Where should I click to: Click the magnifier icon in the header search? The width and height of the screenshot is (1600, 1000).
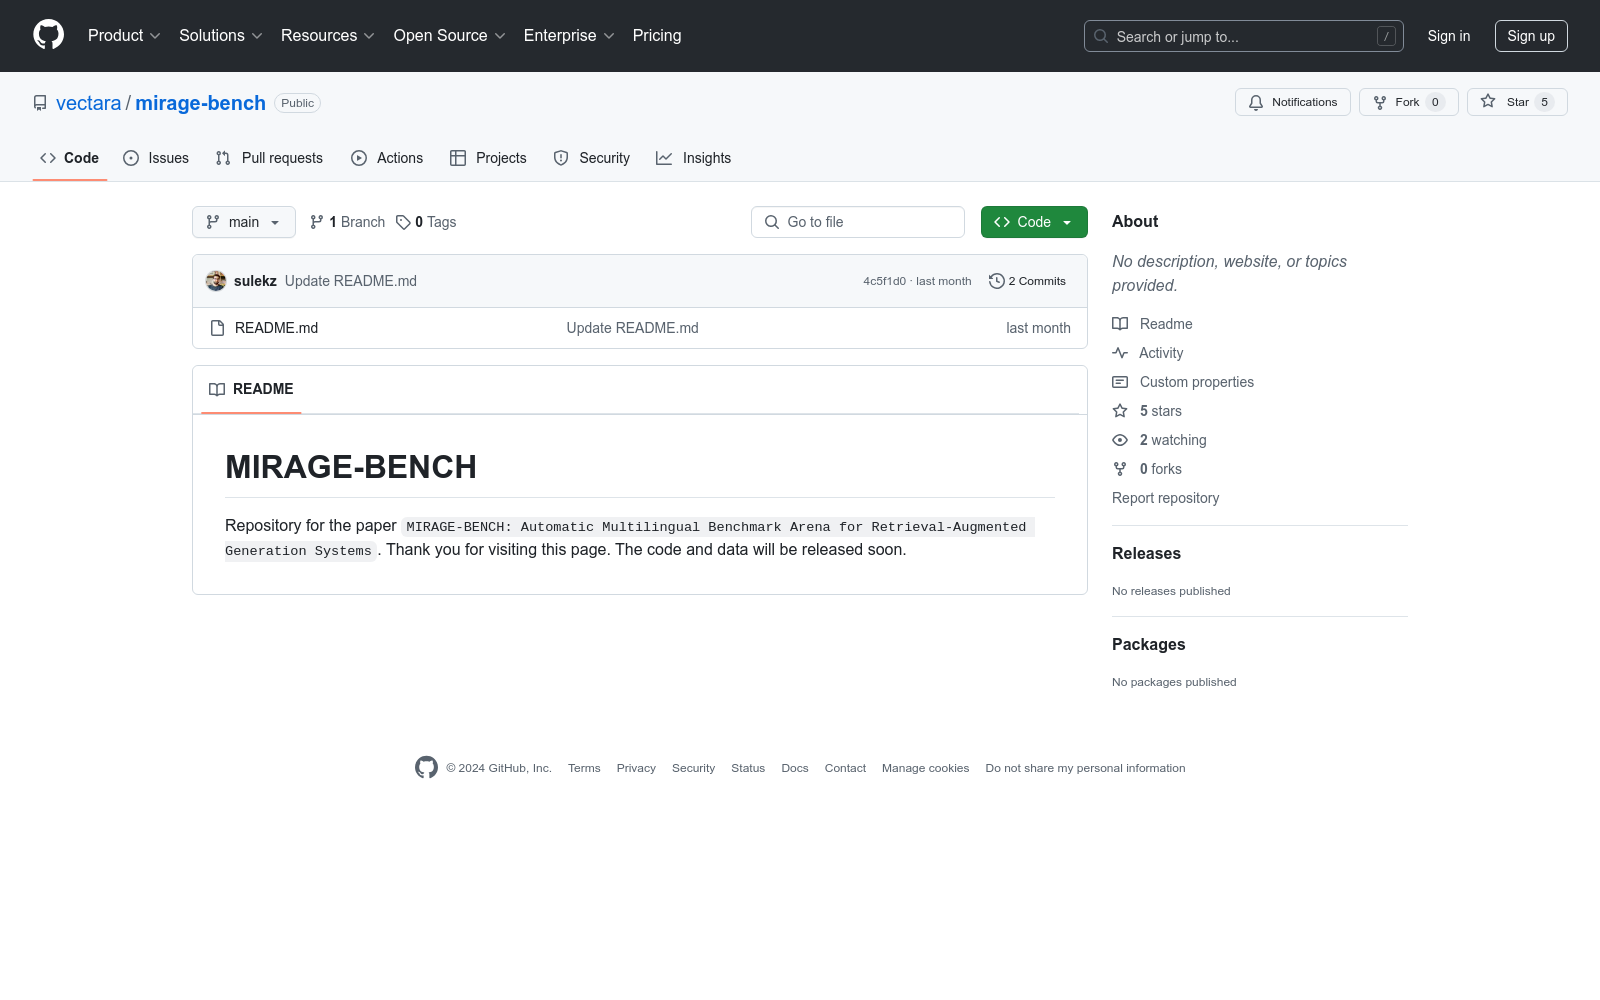pyautogui.click(x=1101, y=36)
